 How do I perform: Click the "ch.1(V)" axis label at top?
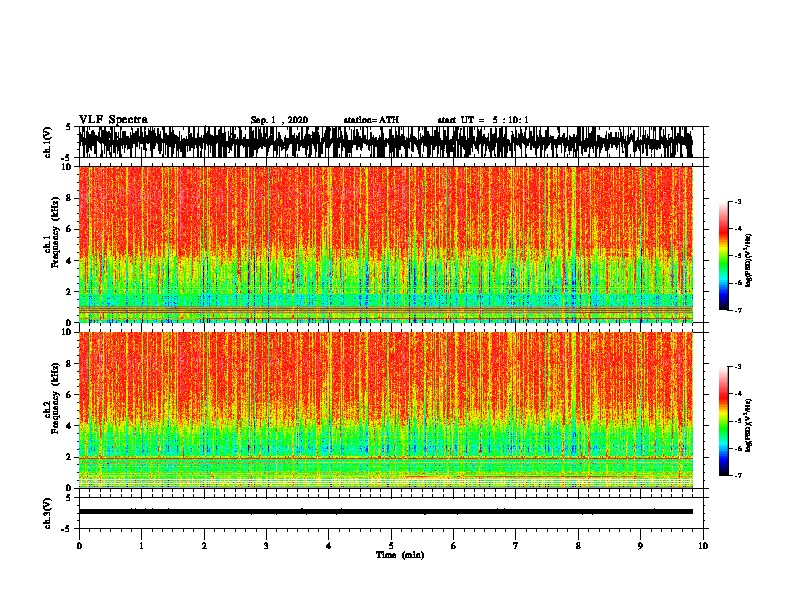click(x=48, y=142)
